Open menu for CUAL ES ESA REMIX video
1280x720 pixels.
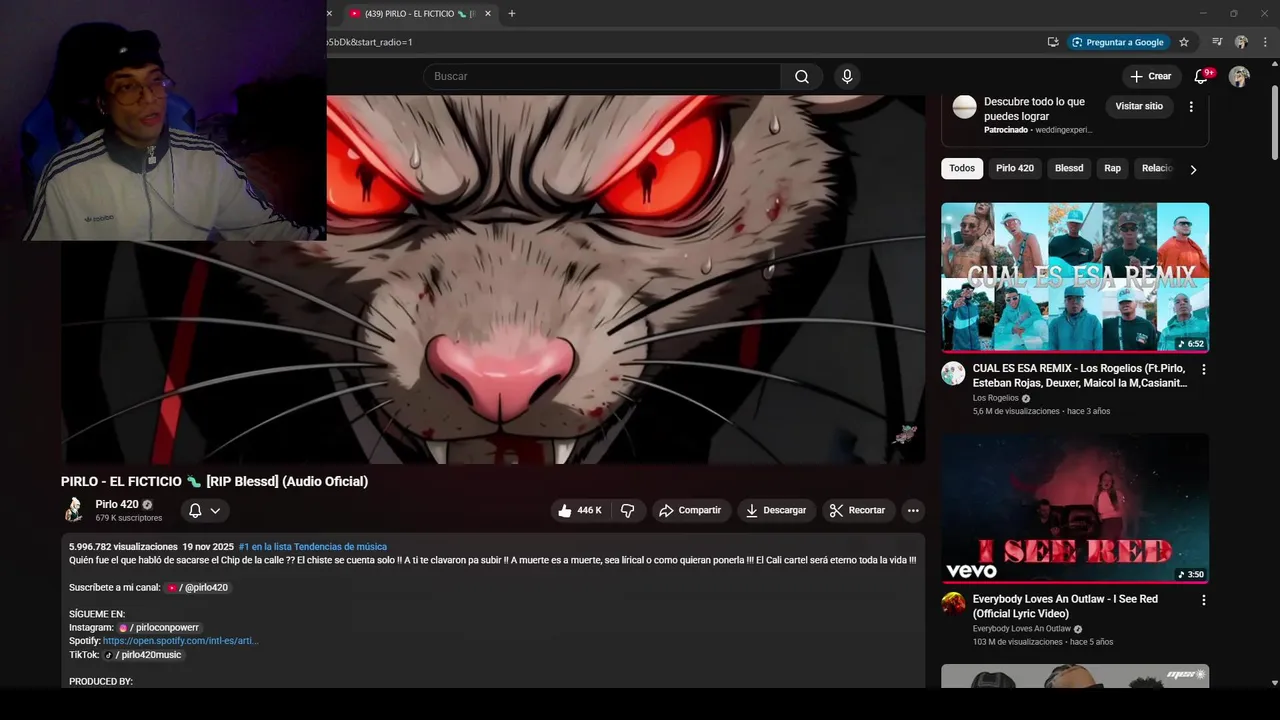pyautogui.click(x=1204, y=369)
